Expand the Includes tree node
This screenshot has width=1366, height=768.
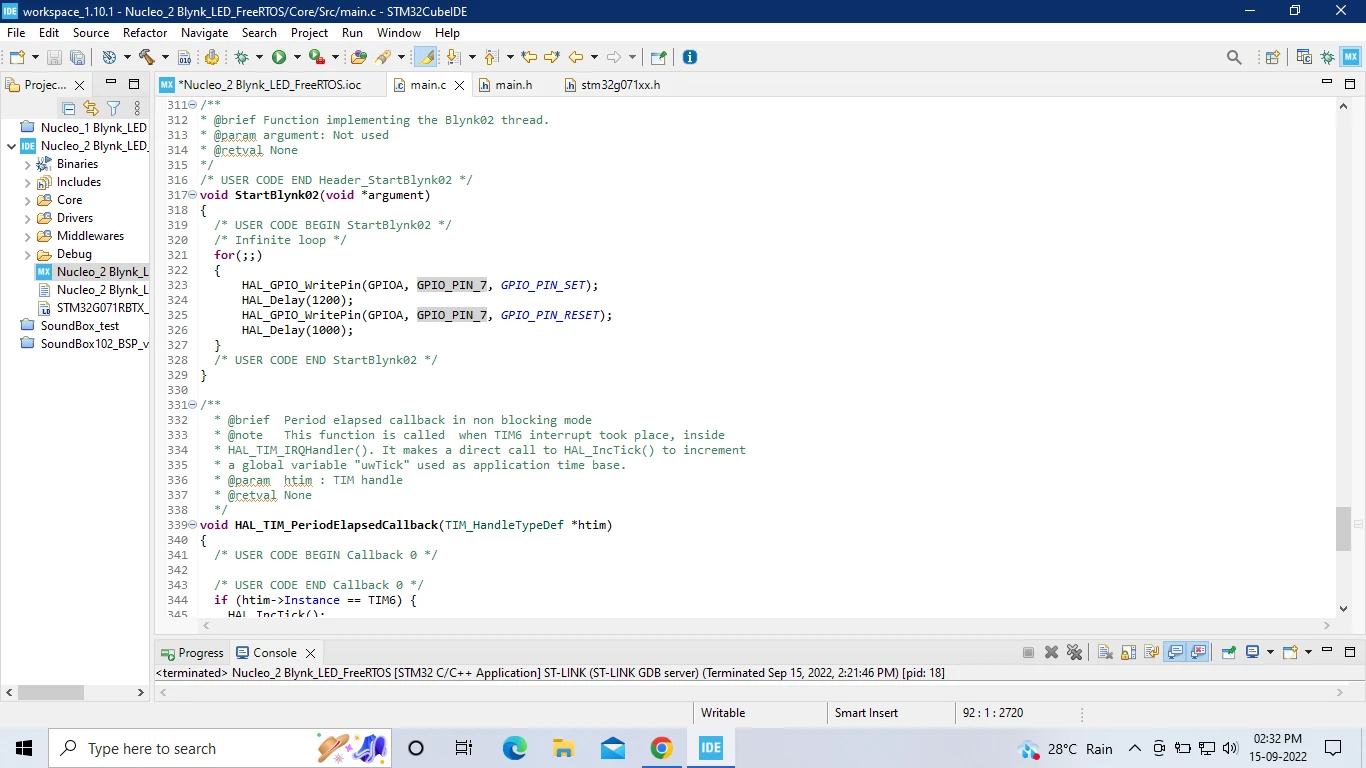click(28, 182)
